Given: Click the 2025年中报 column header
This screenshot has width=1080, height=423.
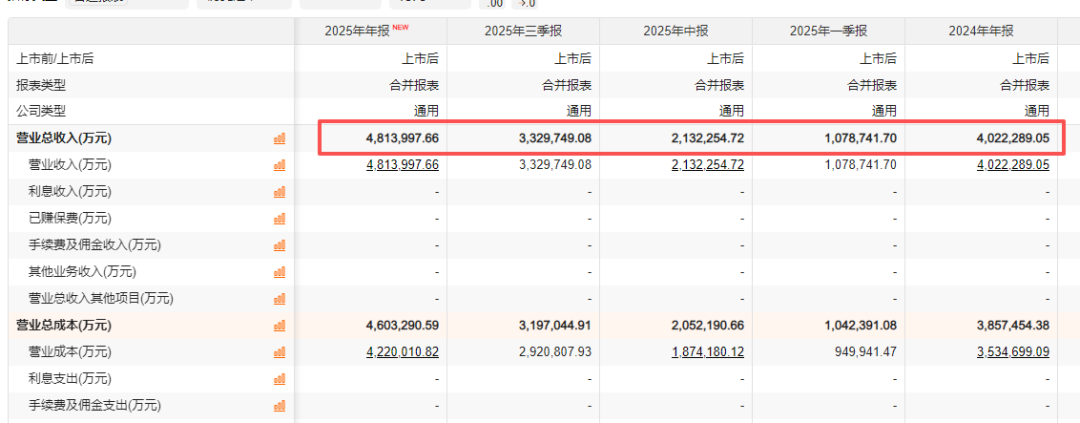Looking at the screenshot, I should [x=676, y=31].
